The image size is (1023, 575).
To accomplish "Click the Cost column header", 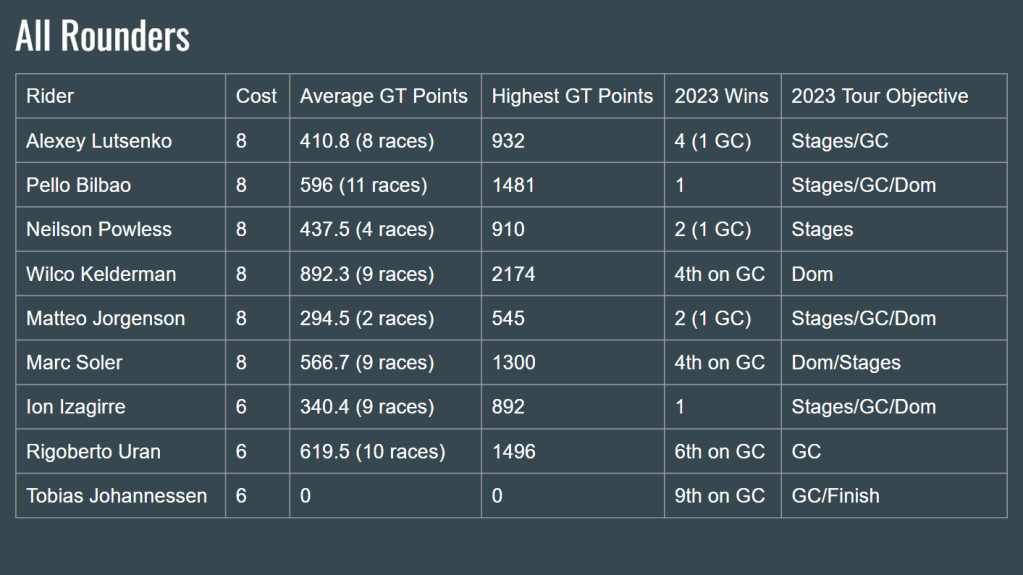I will click(x=256, y=96).
